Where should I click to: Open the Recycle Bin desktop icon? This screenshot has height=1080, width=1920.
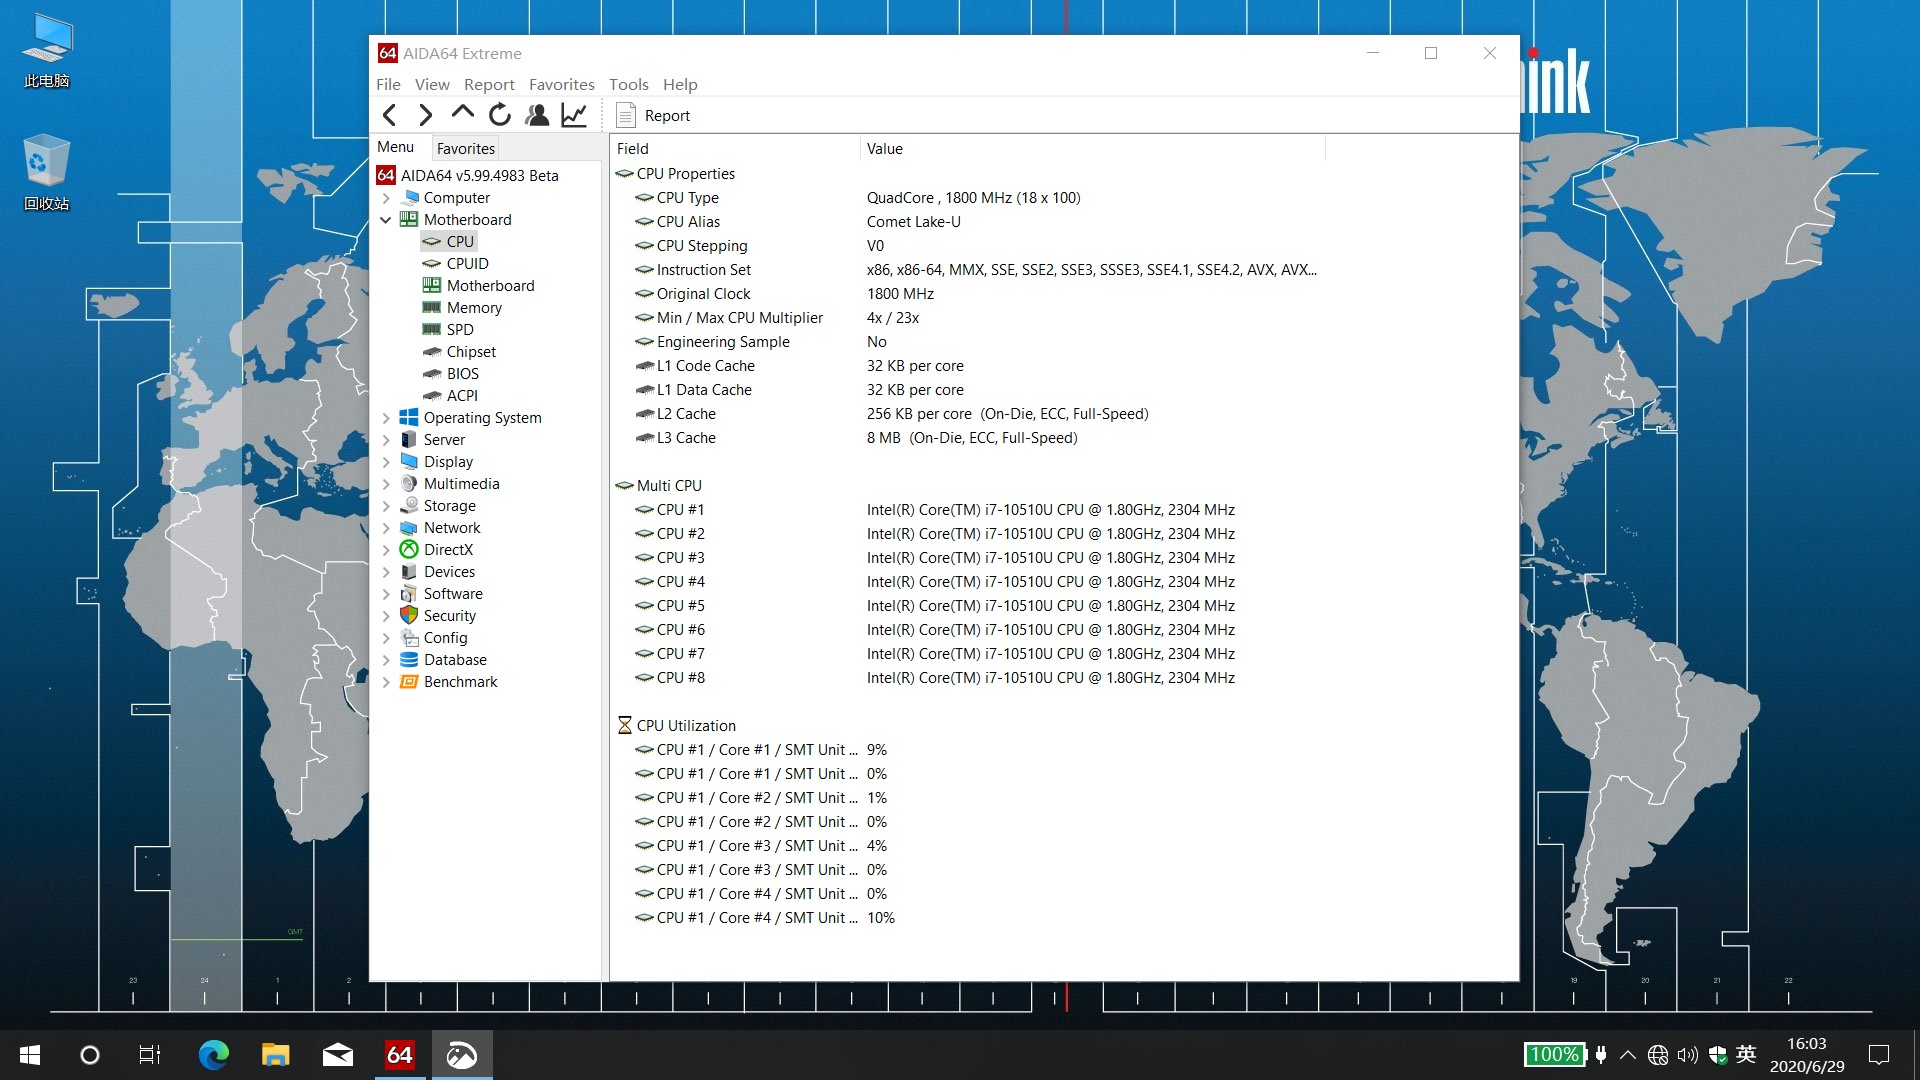(46, 172)
